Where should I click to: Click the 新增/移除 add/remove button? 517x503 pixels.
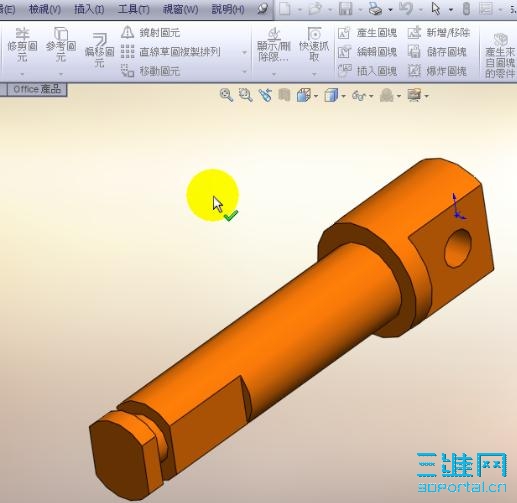pos(439,33)
